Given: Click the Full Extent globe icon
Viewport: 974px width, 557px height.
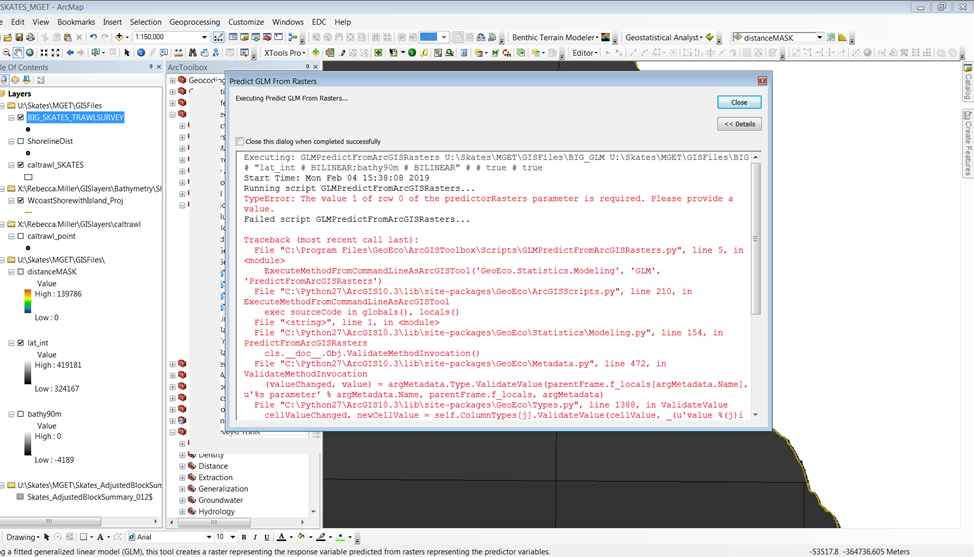Looking at the screenshot, I should 29,53.
